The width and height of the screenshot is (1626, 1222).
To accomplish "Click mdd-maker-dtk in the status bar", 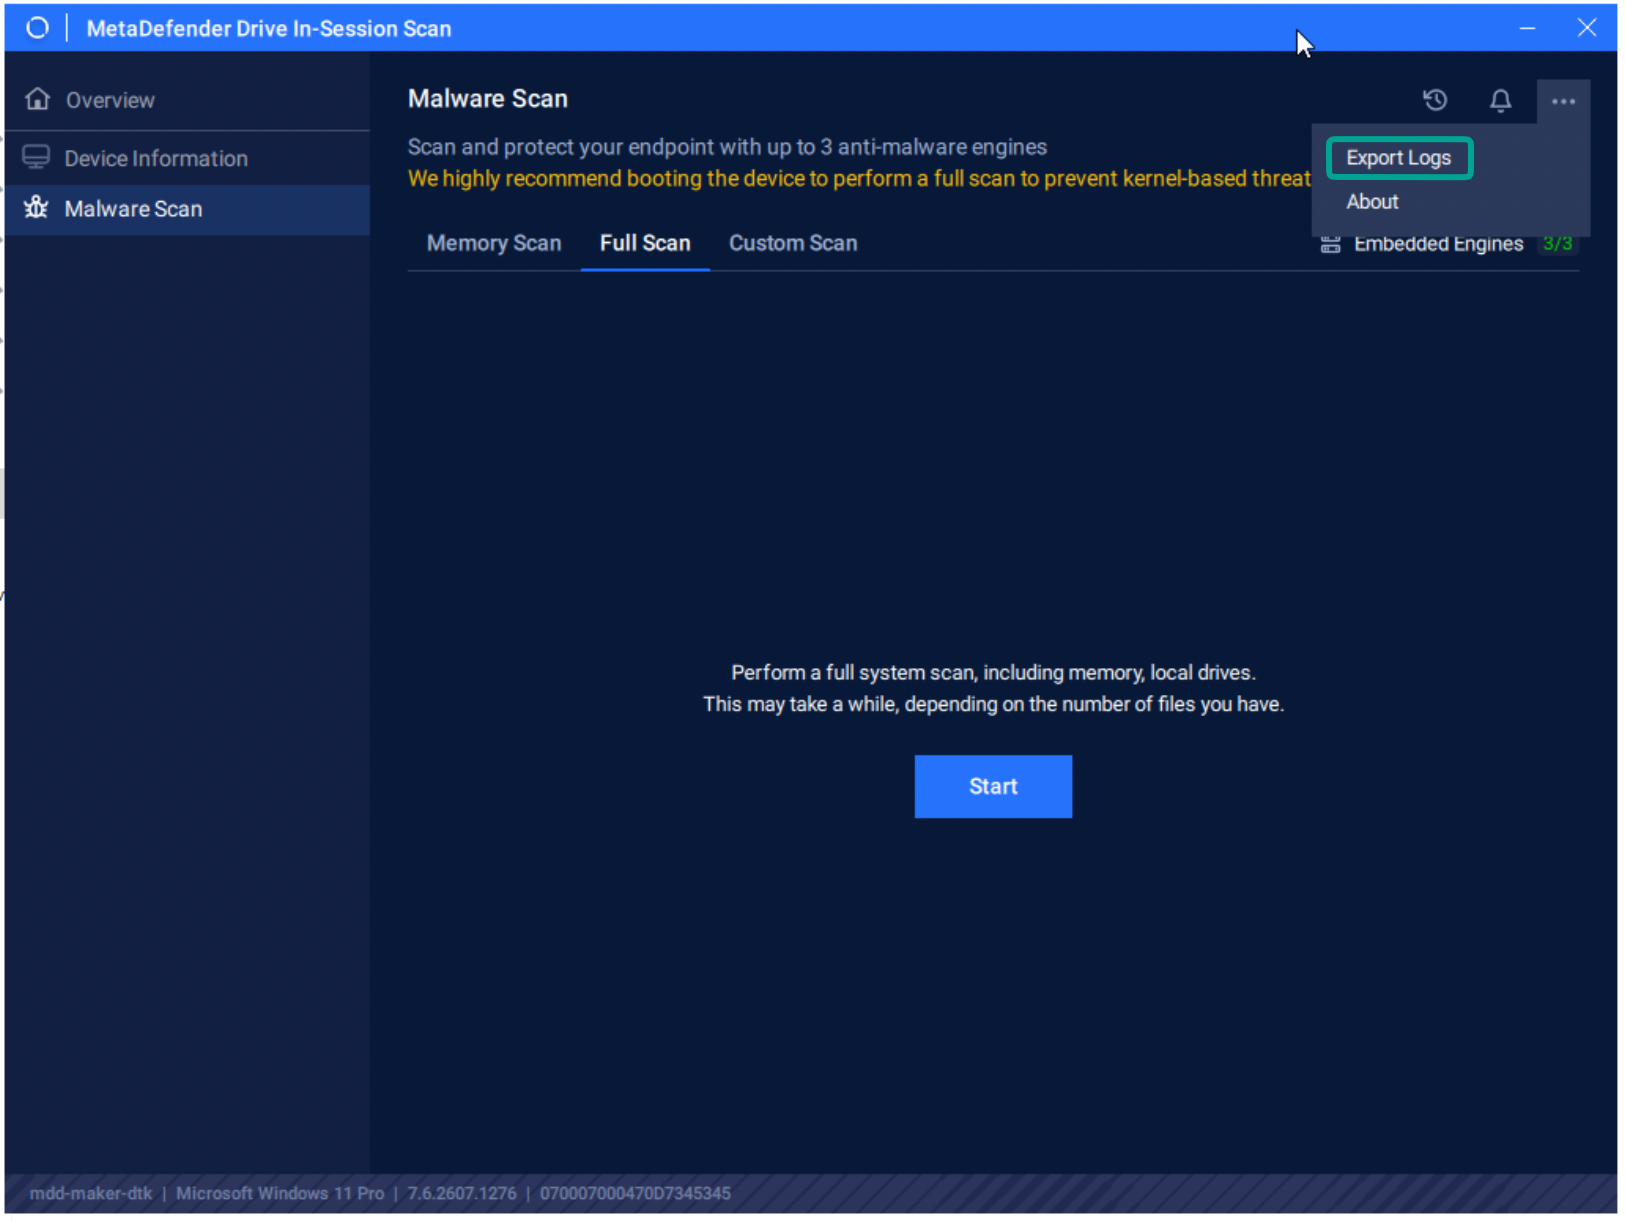I will pyautogui.click(x=91, y=1193).
